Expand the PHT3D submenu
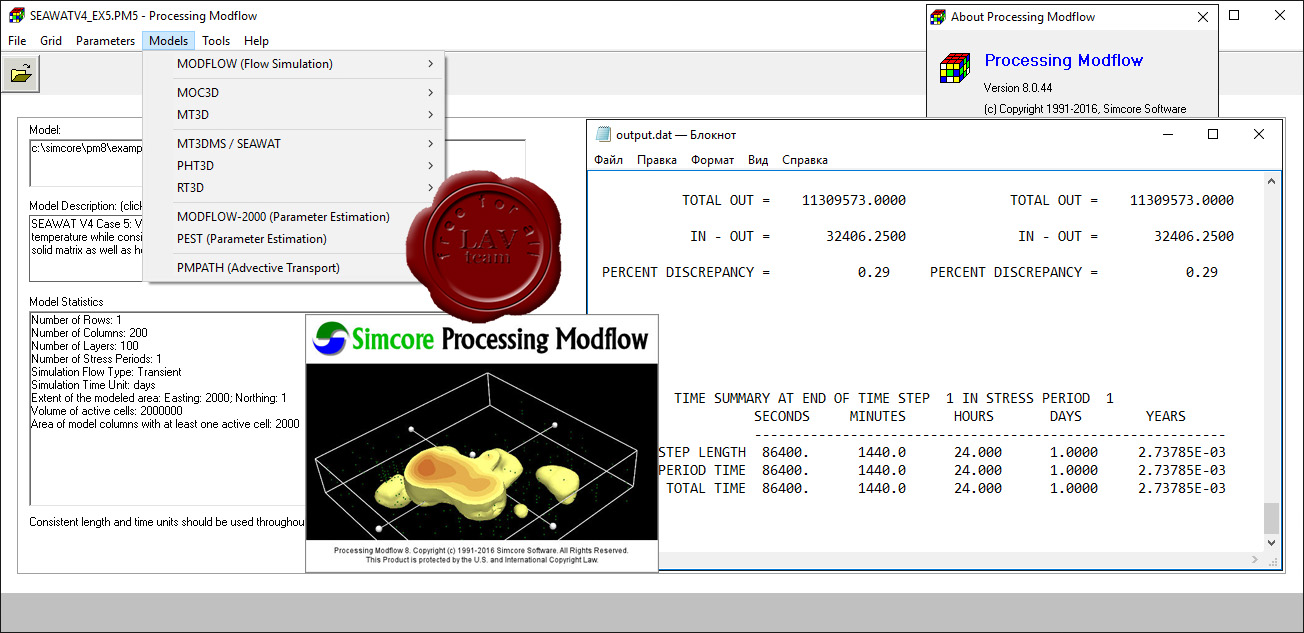The image size is (1304, 633). click(294, 166)
